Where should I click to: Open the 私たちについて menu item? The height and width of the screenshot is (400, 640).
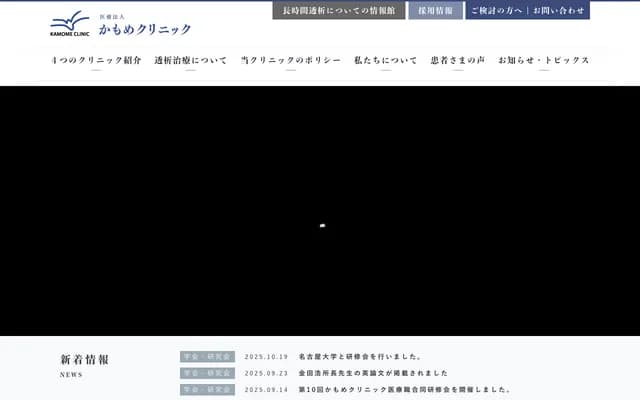click(385, 61)
